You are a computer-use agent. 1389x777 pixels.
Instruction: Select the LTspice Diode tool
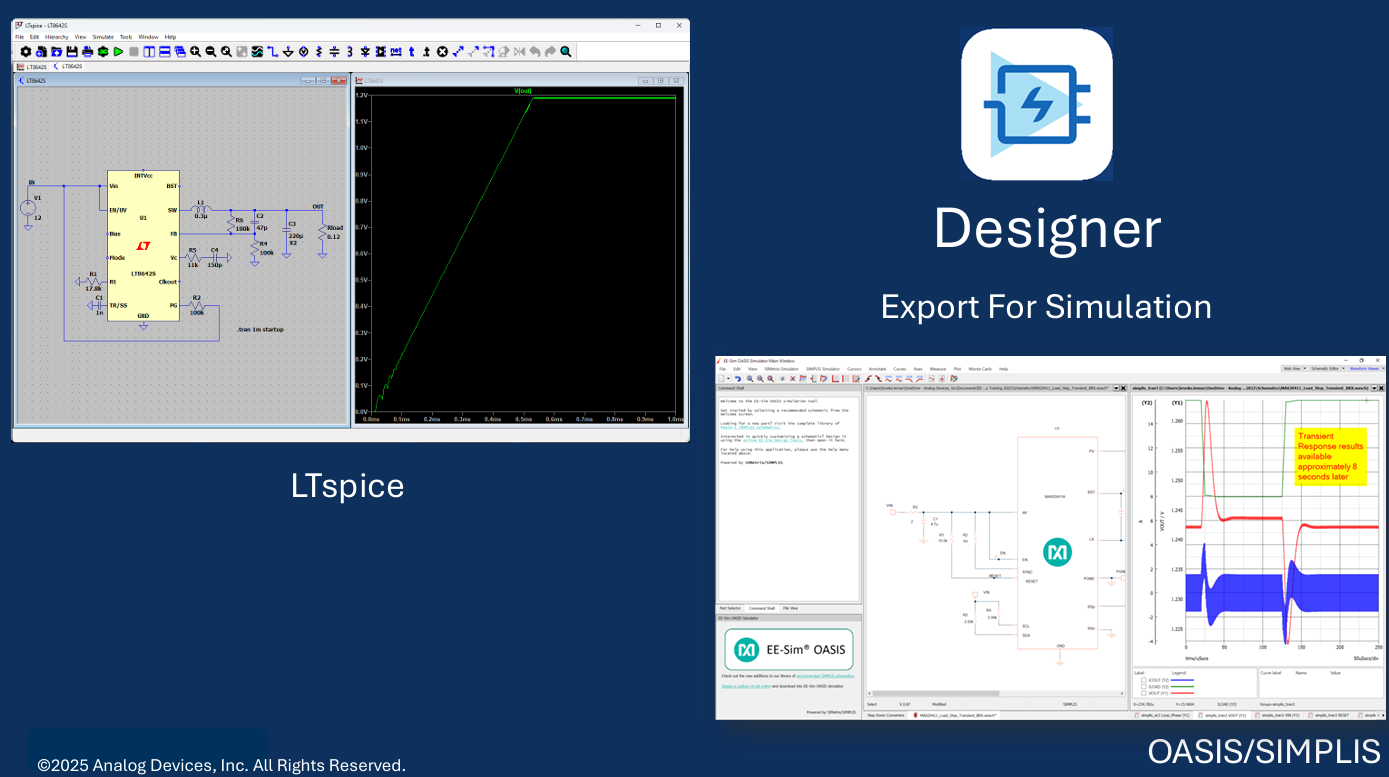365,51
